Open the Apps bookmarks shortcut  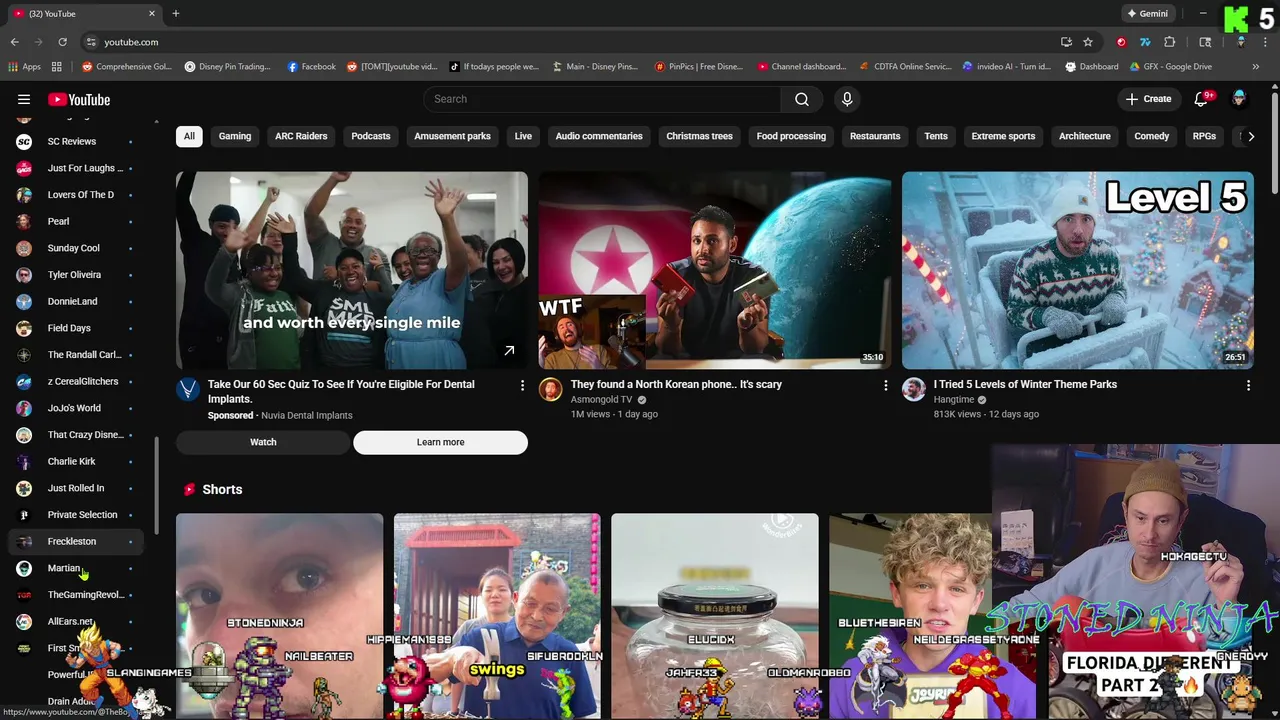coord(25,67)
